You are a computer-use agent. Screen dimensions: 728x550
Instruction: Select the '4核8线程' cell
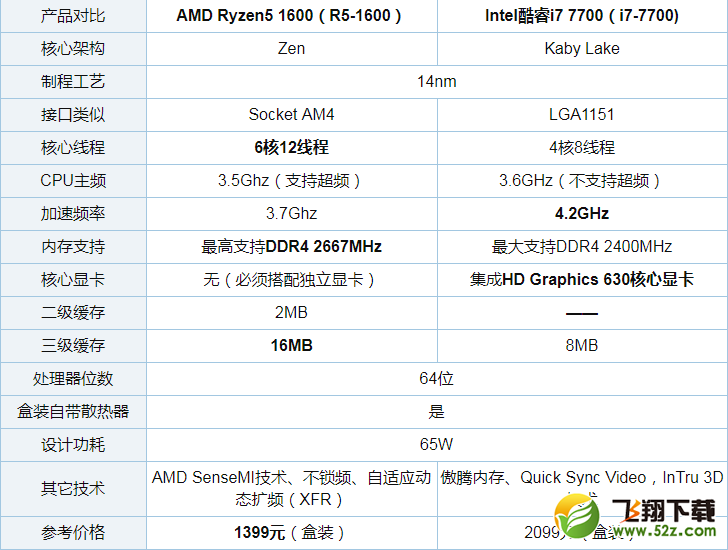(x=582, y=148)
